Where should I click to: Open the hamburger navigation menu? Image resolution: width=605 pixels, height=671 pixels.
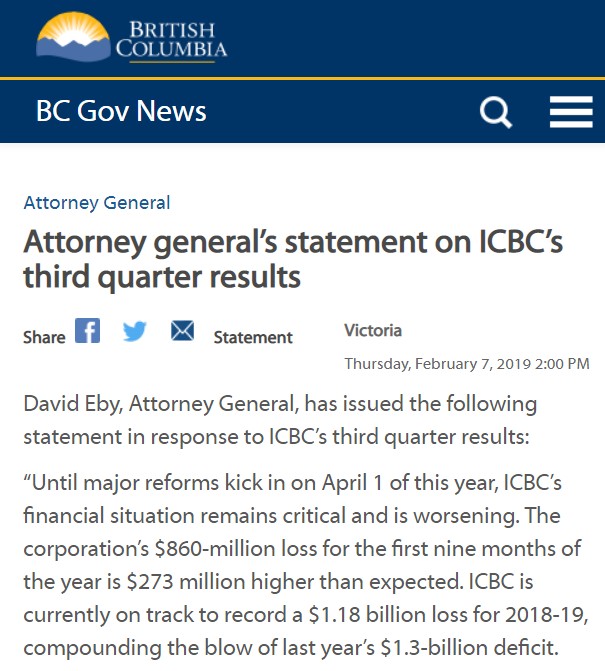click(571, 112)
